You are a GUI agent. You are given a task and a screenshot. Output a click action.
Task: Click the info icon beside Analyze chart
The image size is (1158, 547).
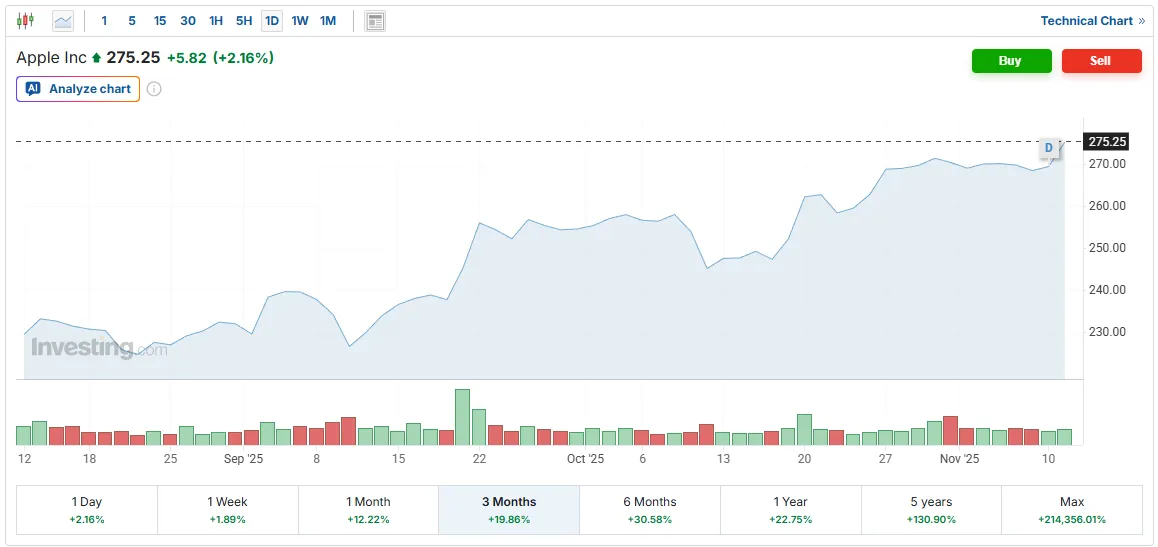tap(154, 89)
